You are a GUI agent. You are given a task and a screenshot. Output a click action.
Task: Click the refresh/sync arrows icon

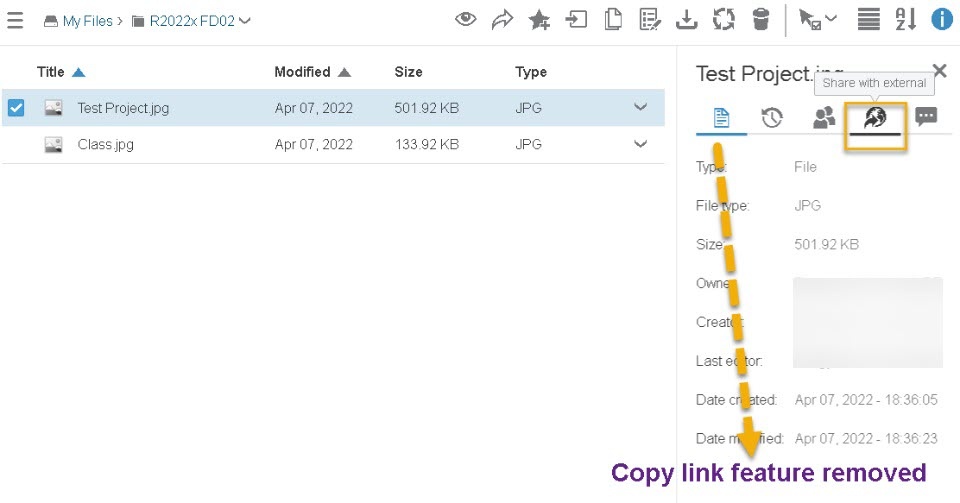coord(724,19)
